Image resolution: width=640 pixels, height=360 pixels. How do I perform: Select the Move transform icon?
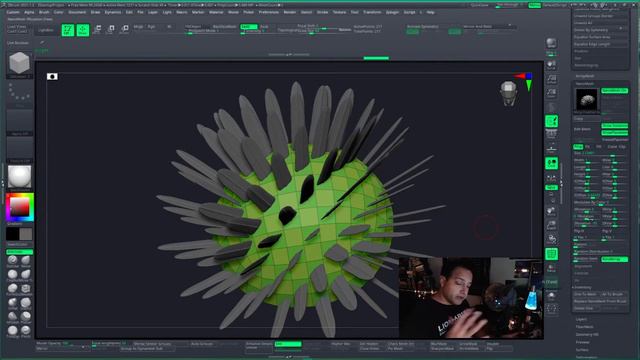[97, 29]
